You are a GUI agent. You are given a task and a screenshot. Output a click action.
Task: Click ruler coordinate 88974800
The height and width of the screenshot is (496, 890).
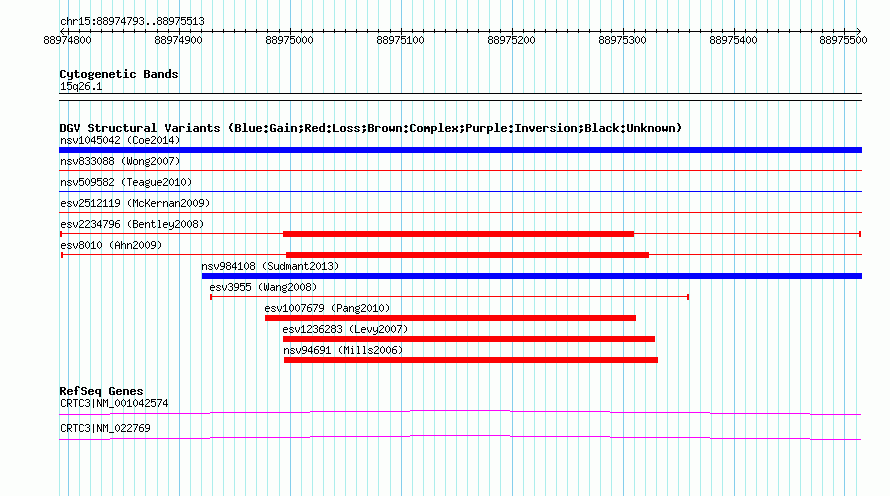[x=67, y=40]
